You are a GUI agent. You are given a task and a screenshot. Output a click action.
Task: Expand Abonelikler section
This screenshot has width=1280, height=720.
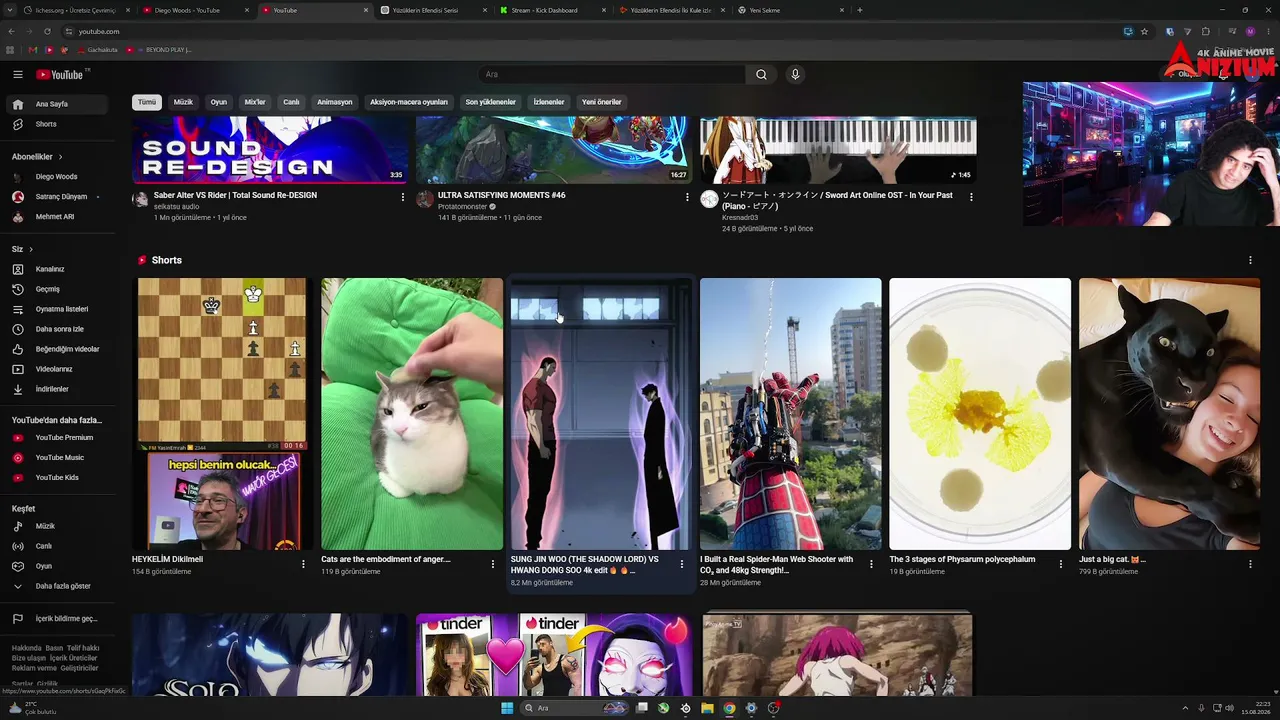point(37,157)
